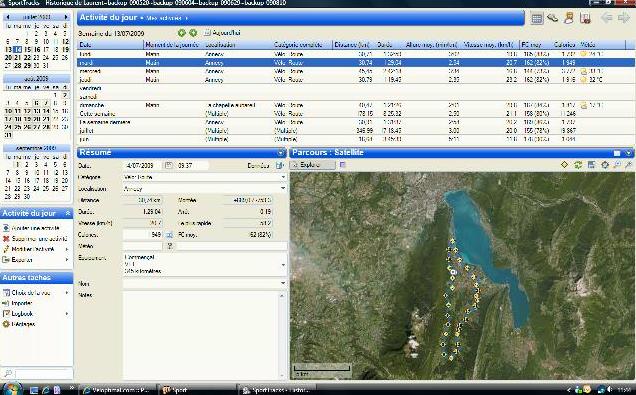Click the calories calculator icon

click(x=170, y=234)
